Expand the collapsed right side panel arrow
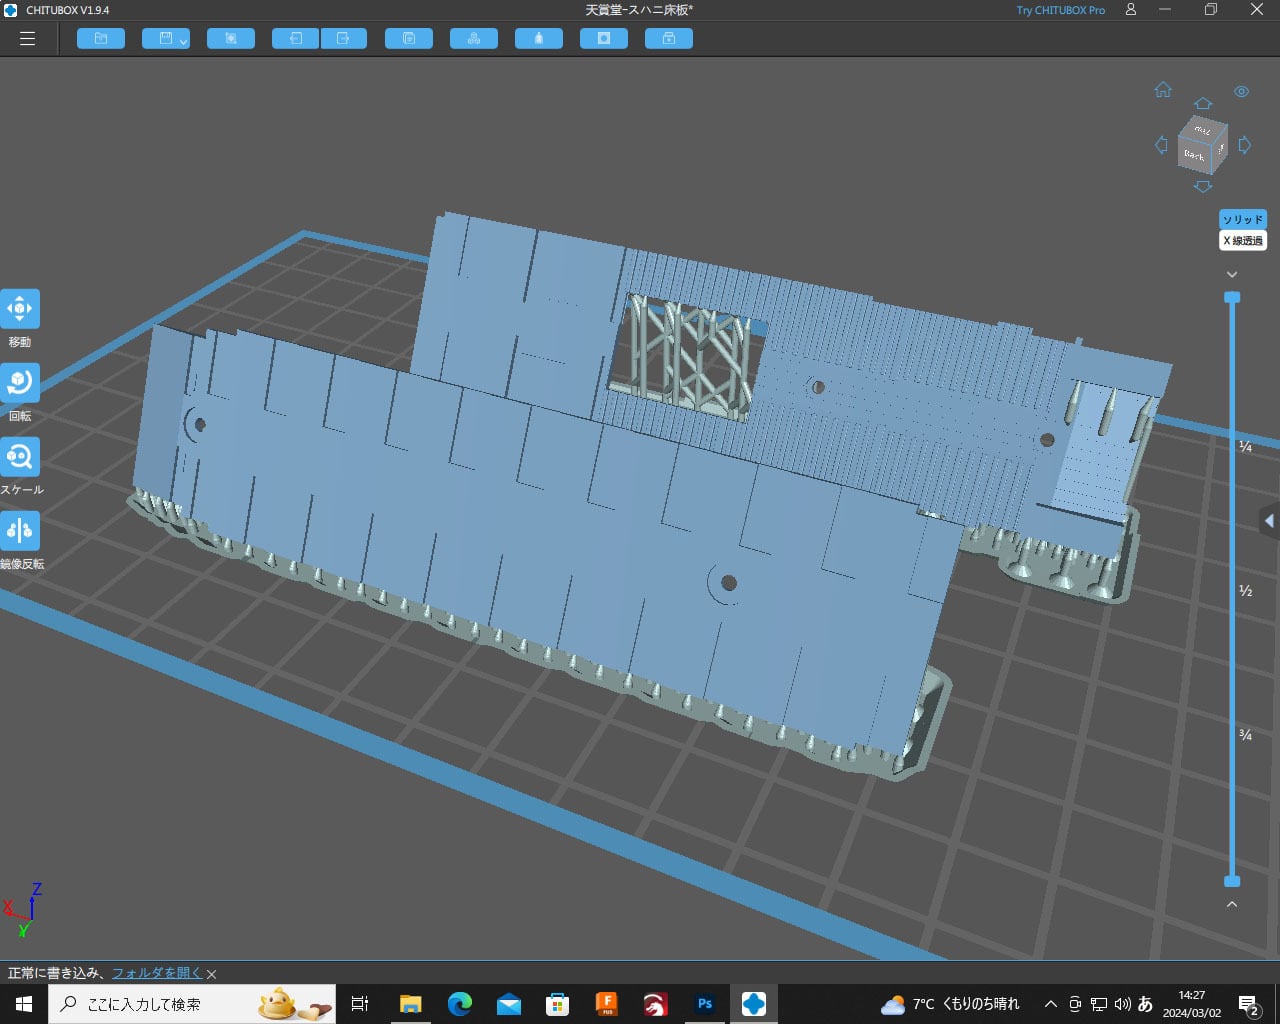 pos(1269,521)
